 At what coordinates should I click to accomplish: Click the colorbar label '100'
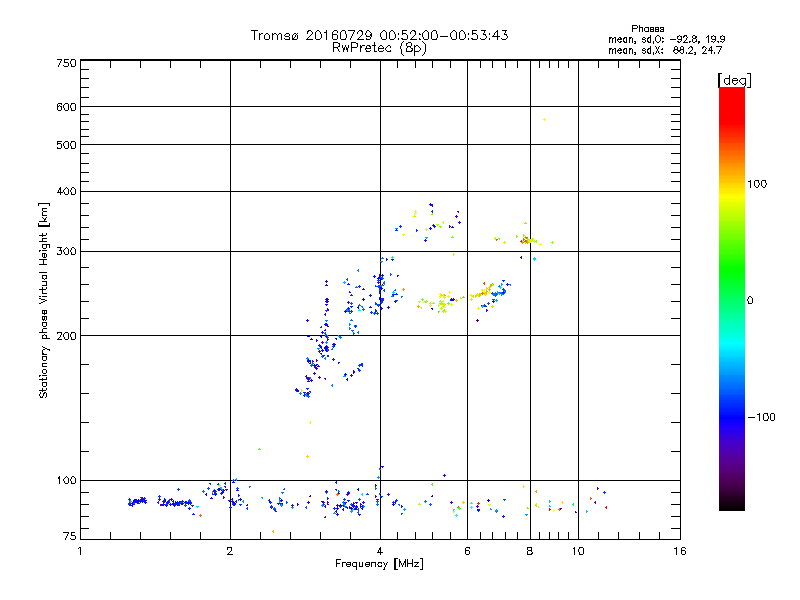pyautogui.click(x=757, y=184)
